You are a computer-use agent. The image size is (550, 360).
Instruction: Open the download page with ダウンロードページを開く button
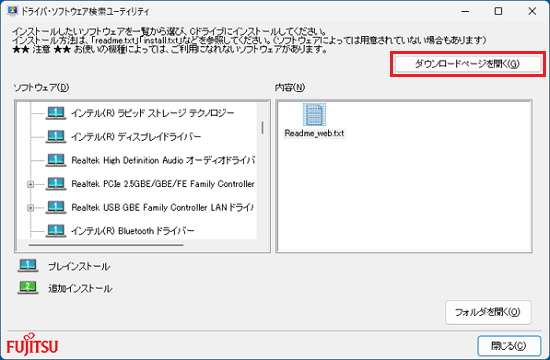tap(468, 64)
